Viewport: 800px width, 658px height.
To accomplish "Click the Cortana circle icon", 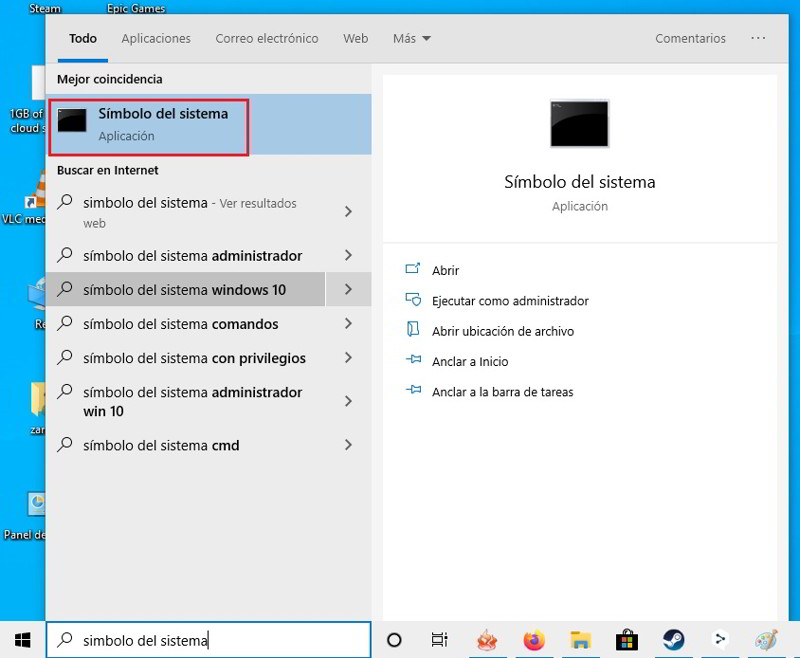I will click(x=394, y=640).
